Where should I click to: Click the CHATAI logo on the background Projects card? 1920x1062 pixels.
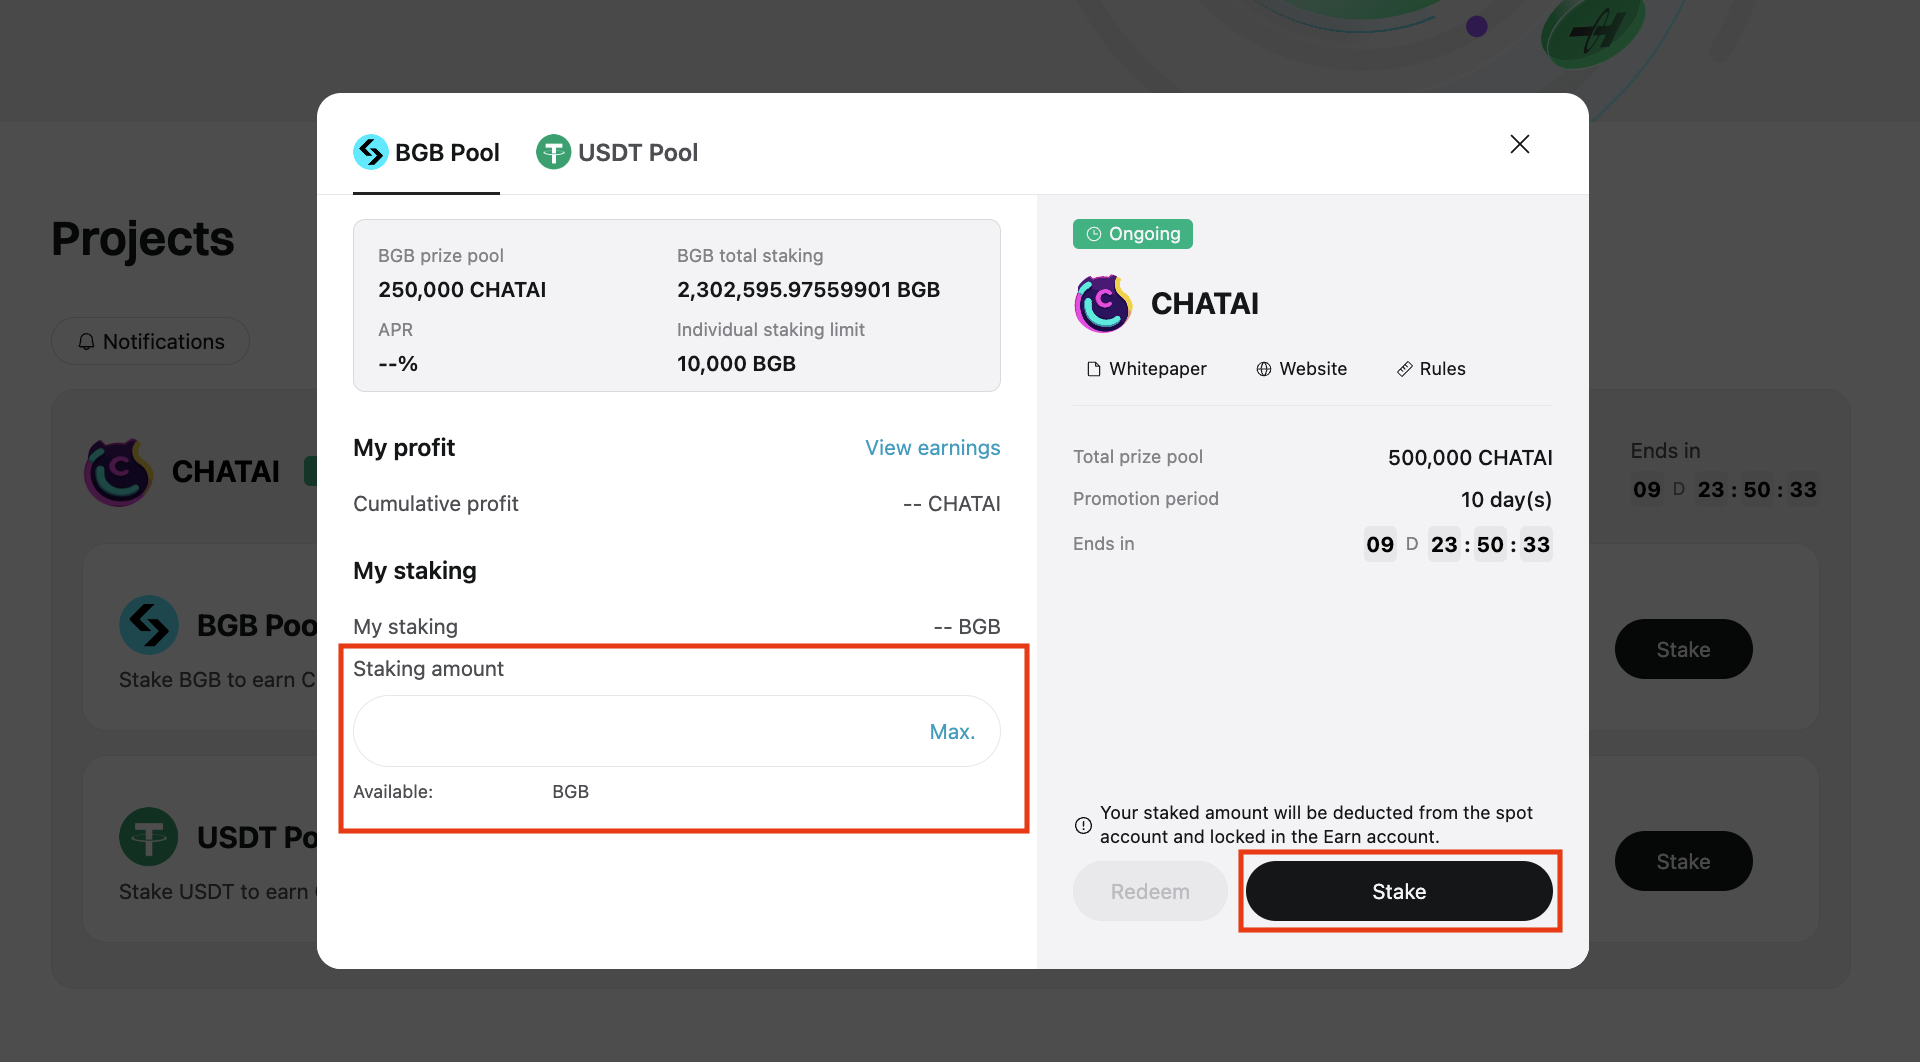(118, 472)
